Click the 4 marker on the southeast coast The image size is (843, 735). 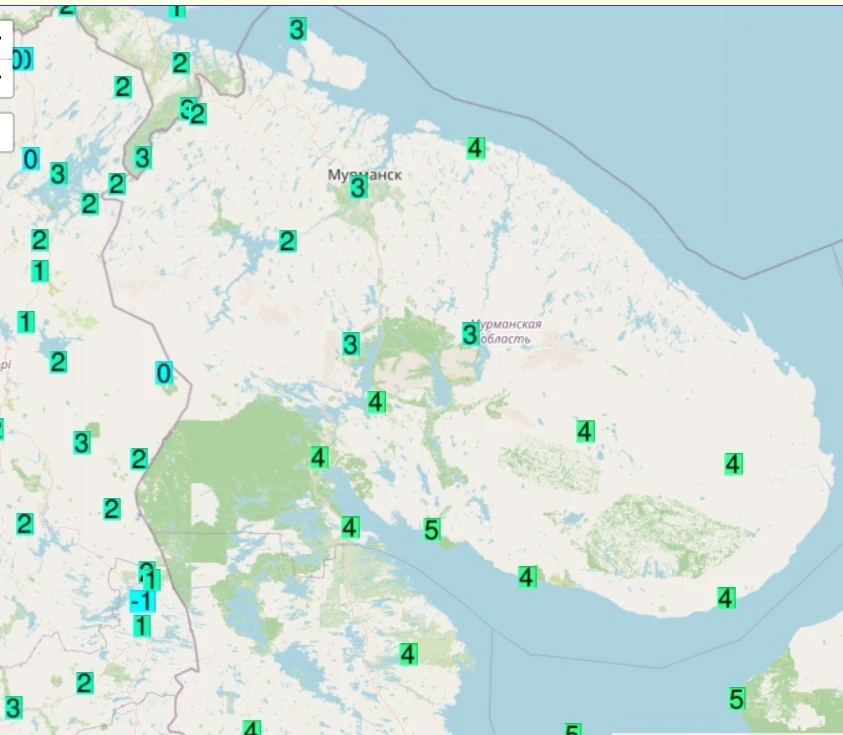tap(726, 598)
